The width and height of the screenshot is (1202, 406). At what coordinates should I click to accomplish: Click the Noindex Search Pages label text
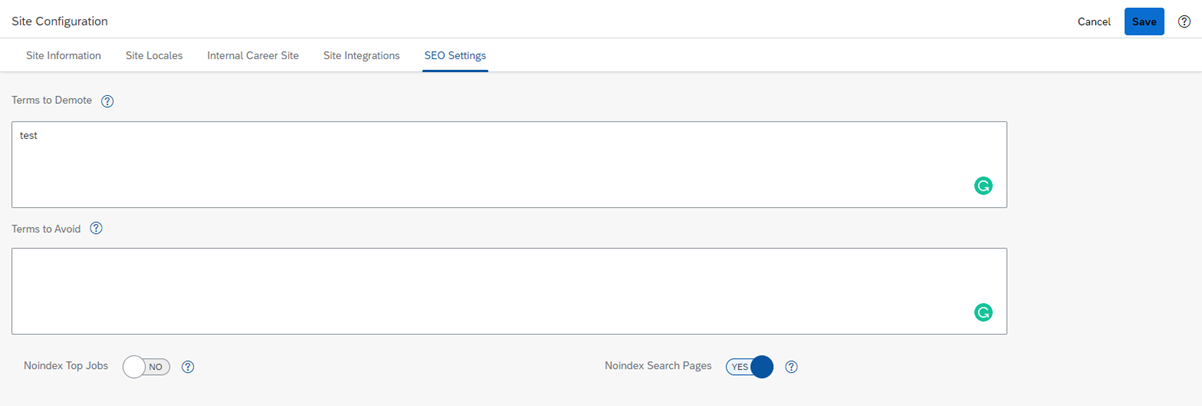click(x=658, y=366)
